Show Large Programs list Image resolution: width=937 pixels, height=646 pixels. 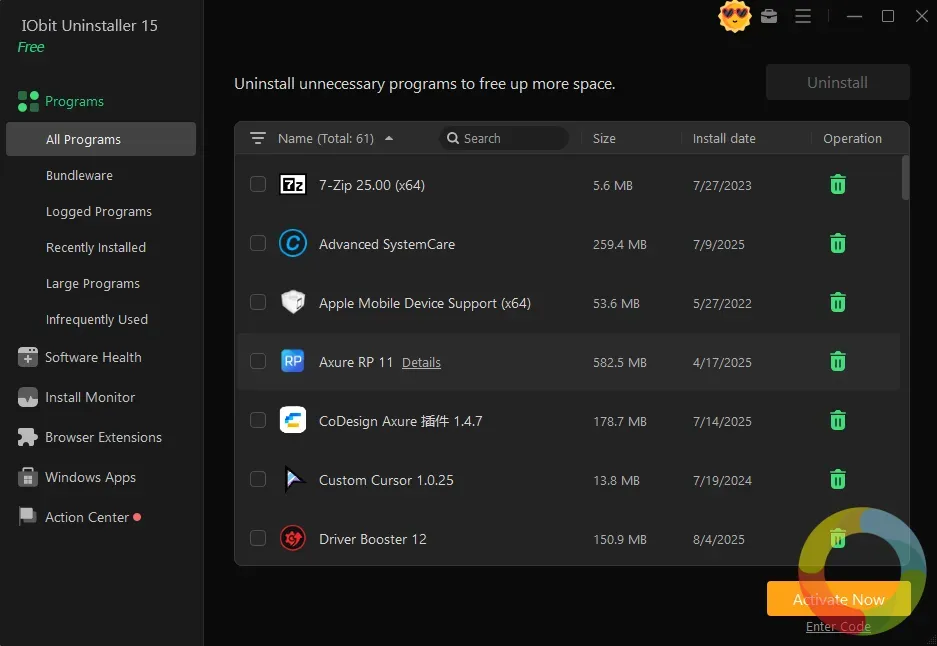[x=93, y=283]
